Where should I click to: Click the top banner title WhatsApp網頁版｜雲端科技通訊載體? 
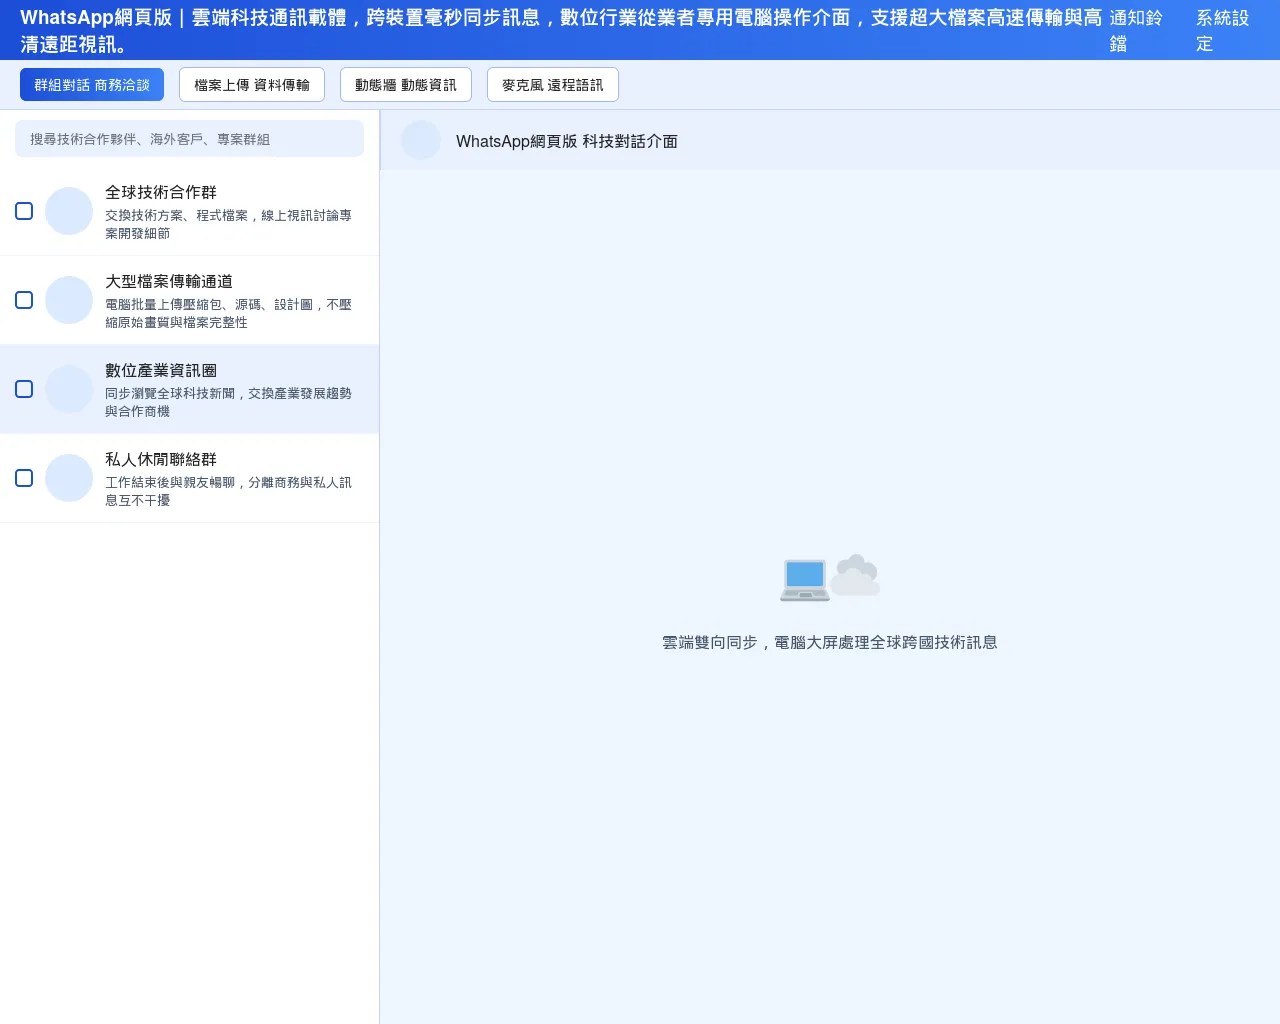coord(562,31)
